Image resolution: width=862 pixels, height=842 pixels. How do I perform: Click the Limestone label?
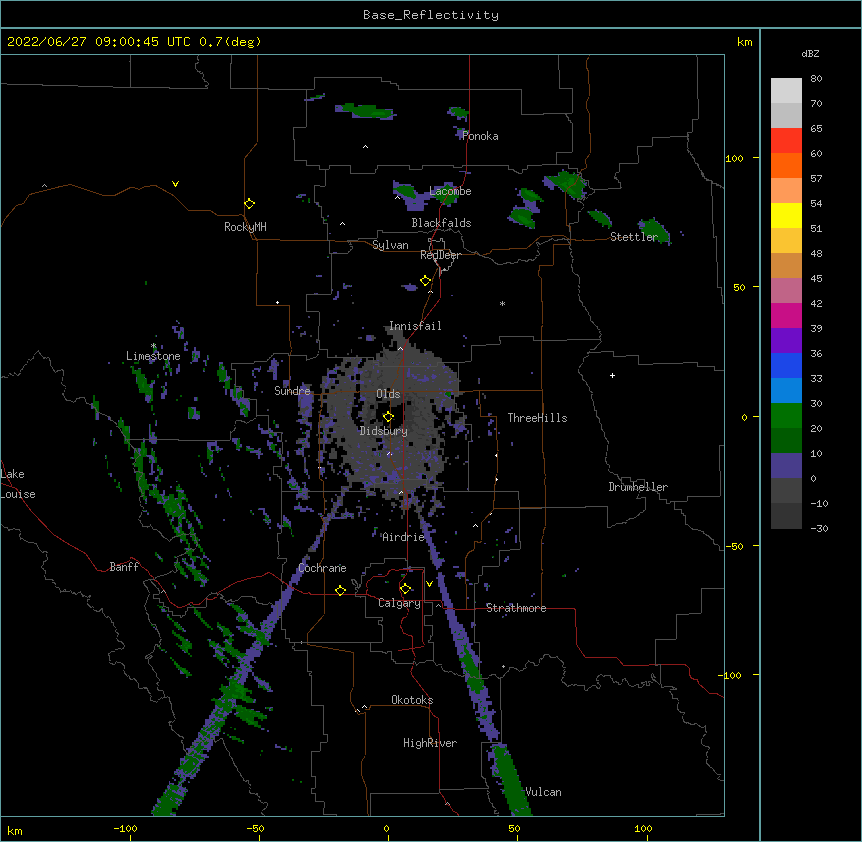tap(153, 356)
